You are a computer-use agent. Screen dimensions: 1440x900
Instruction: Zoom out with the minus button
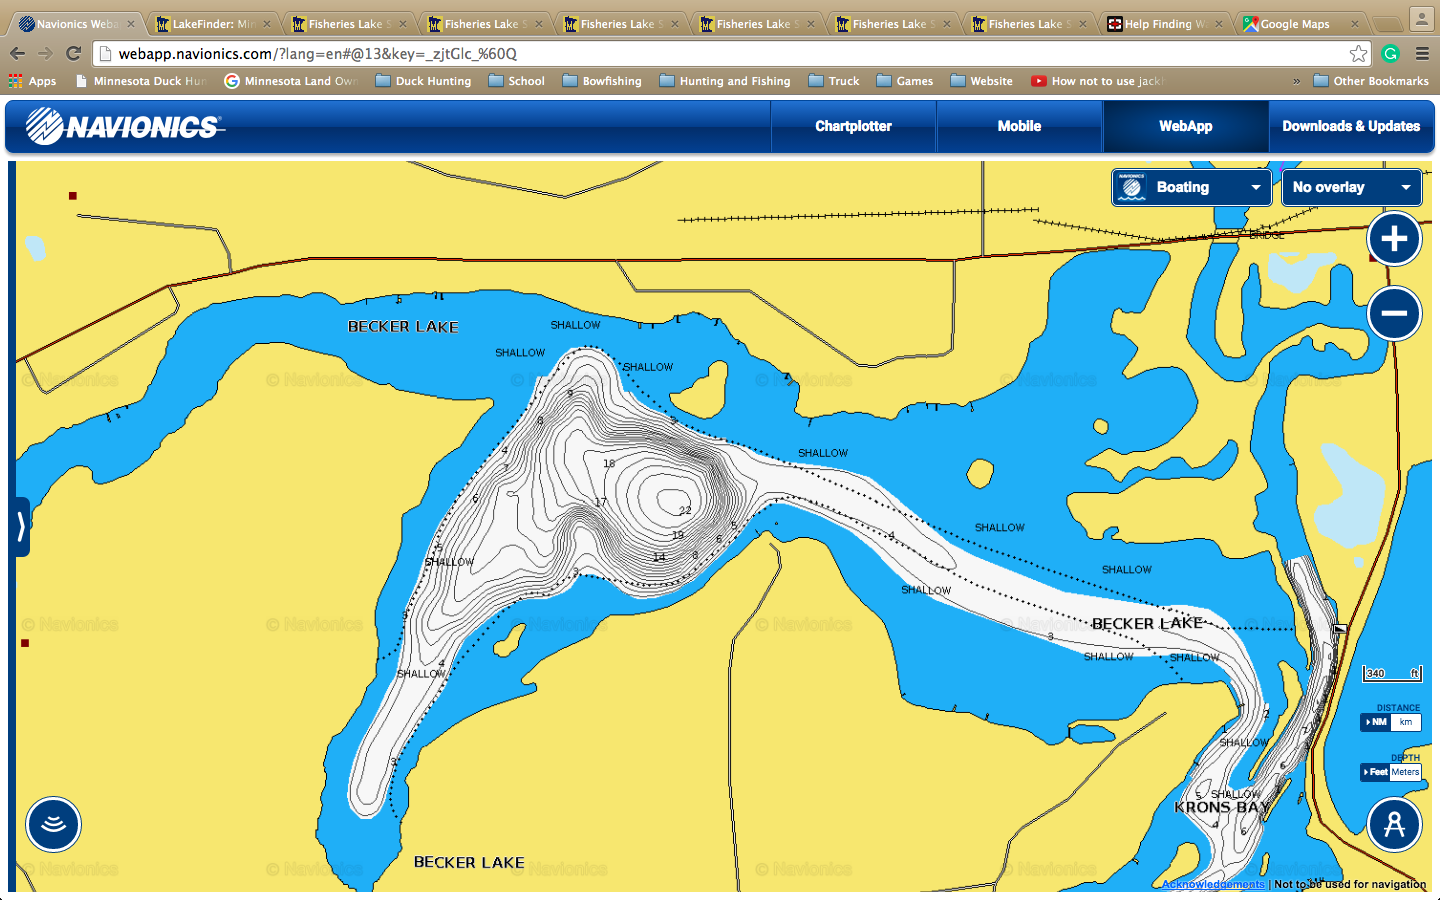pos(1394,314)
